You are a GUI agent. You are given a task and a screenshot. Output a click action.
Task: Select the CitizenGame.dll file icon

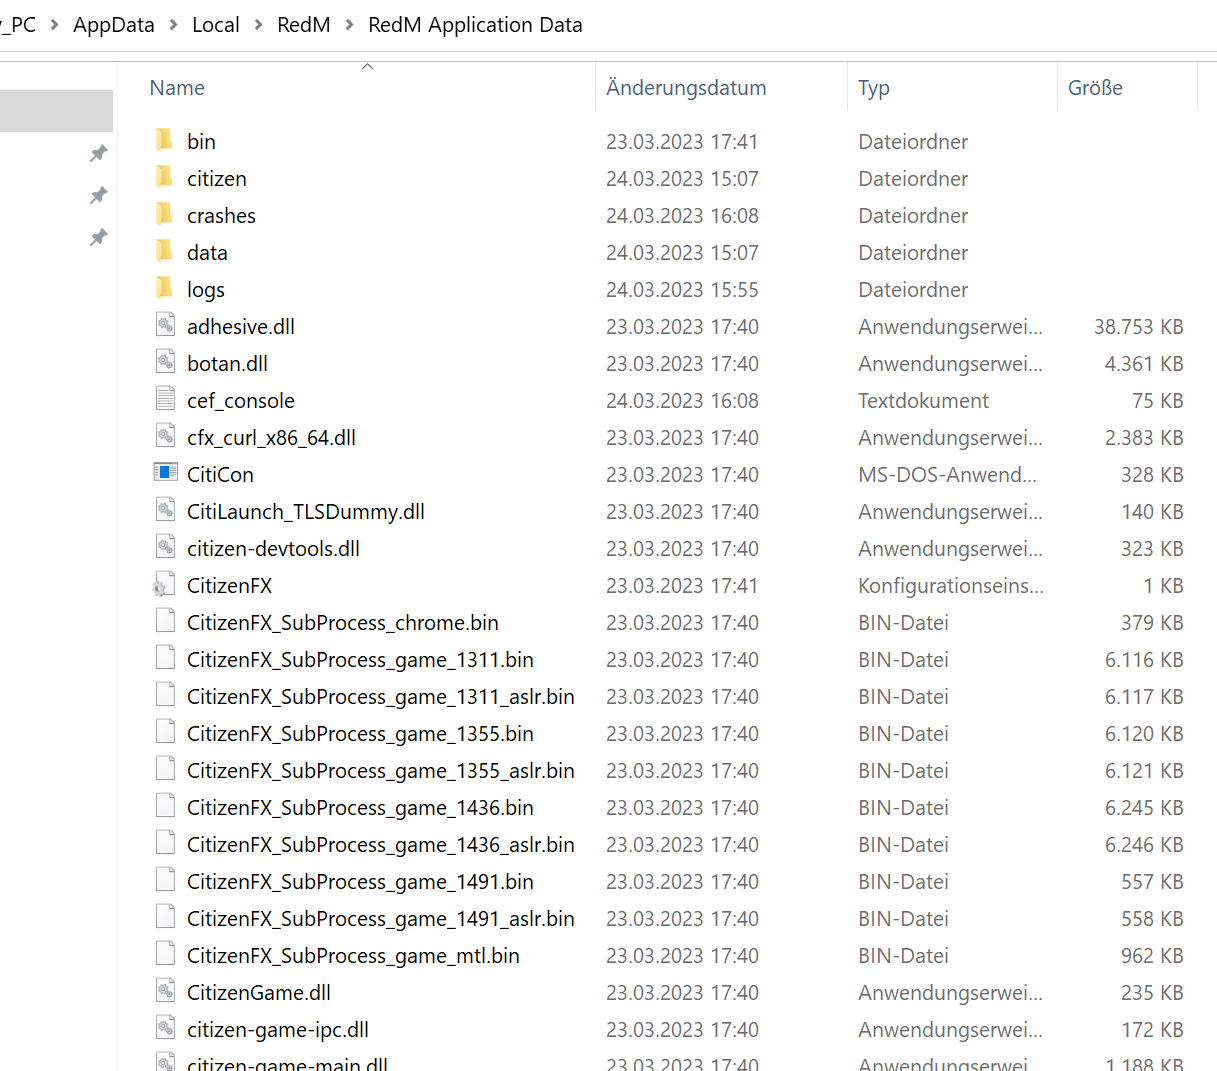[x=165, y=991]
